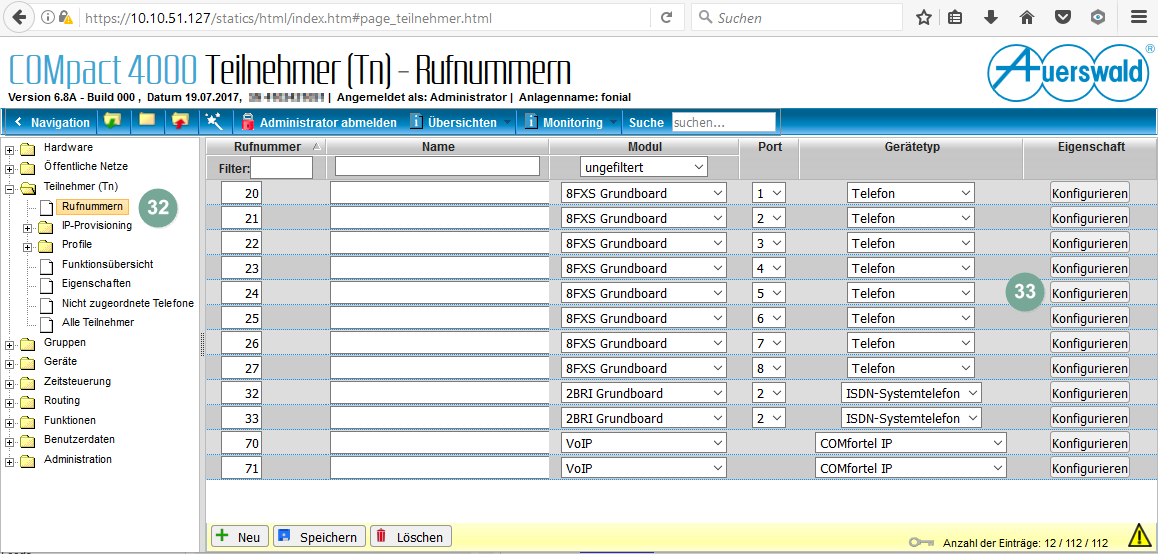Click the site information icon in the address bar
Image resolution: width=1158 pixels, height=554 pixels.
47,17
